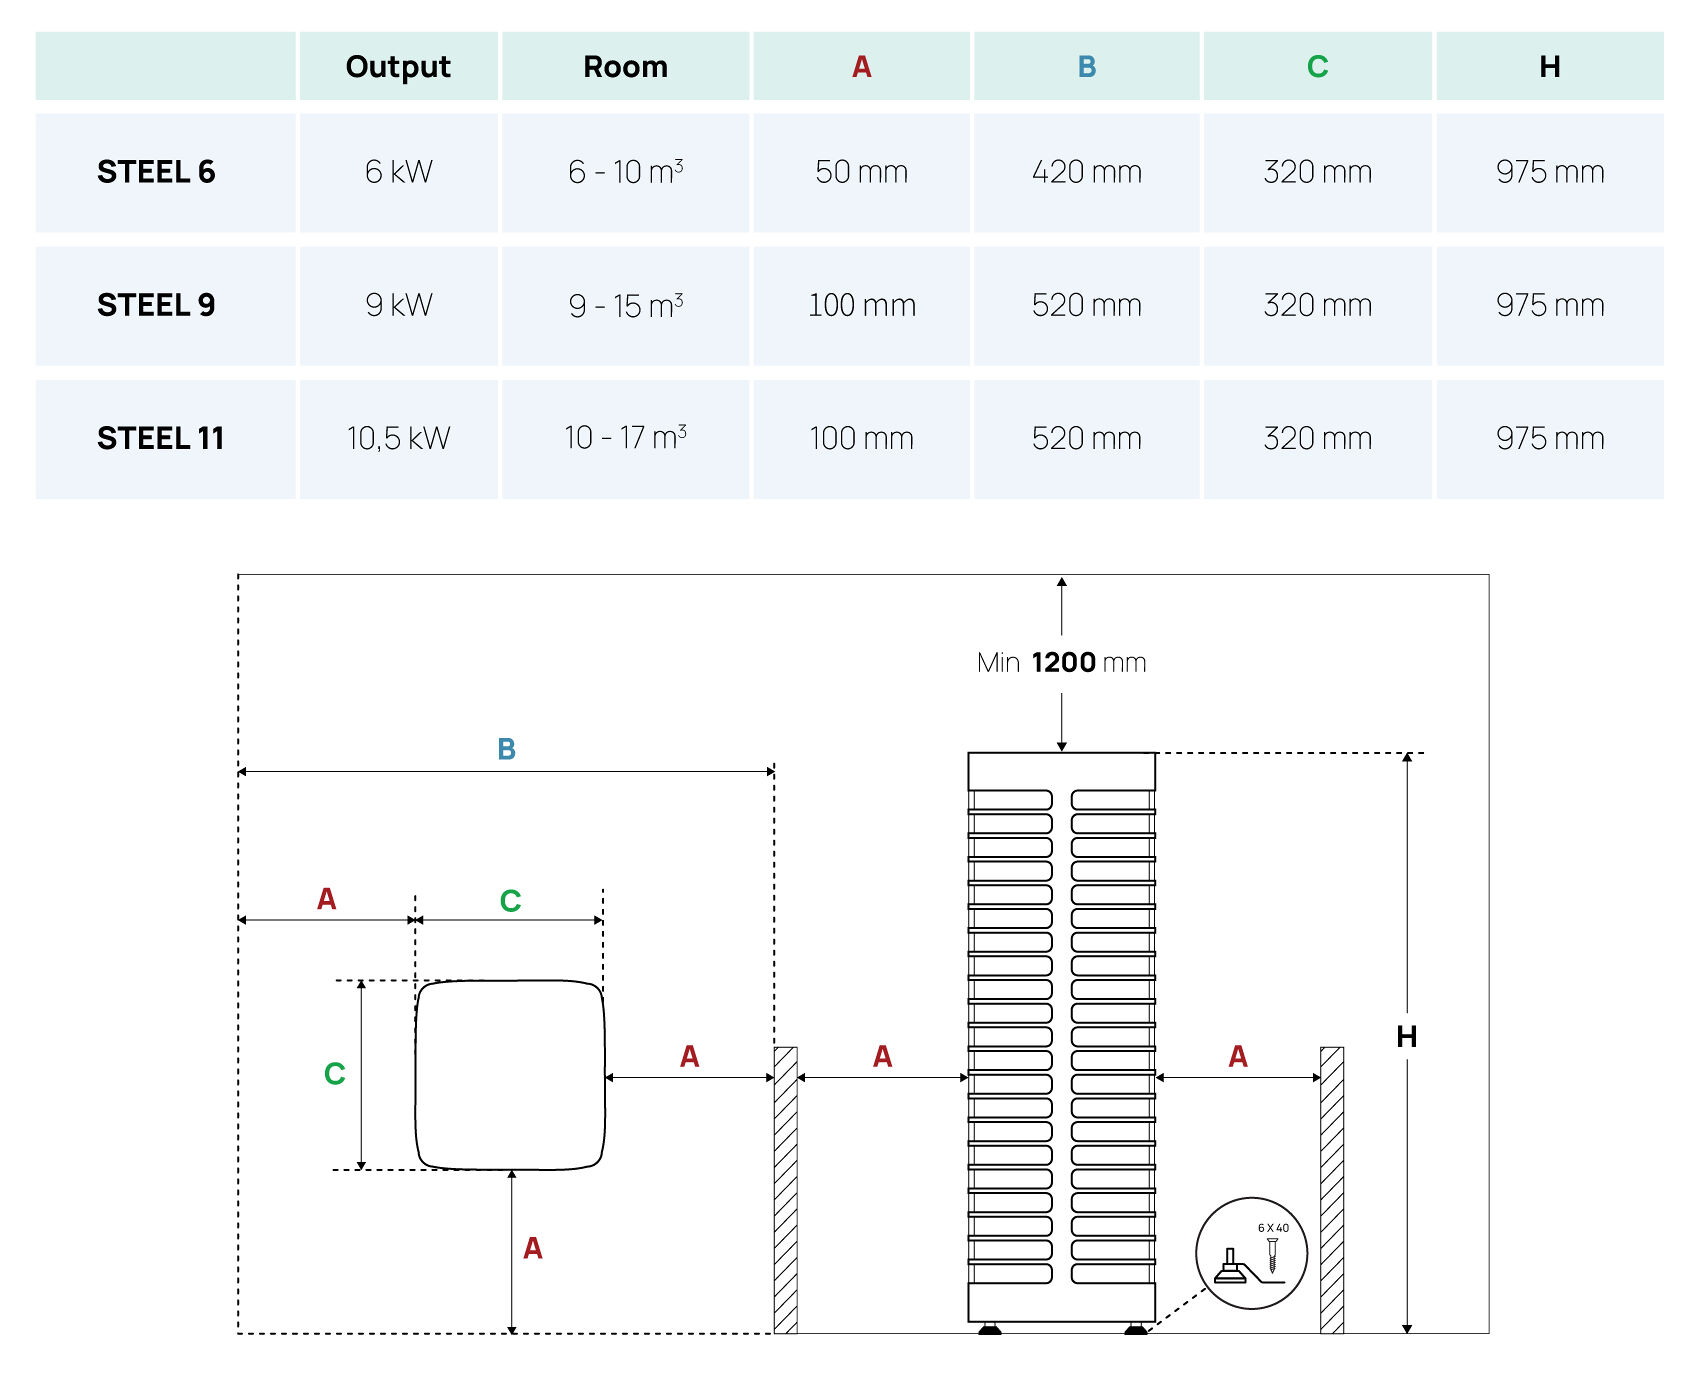Click the blue B column header
The height and width of the screenshot is (1380, 1700).
coord(1087,67)
